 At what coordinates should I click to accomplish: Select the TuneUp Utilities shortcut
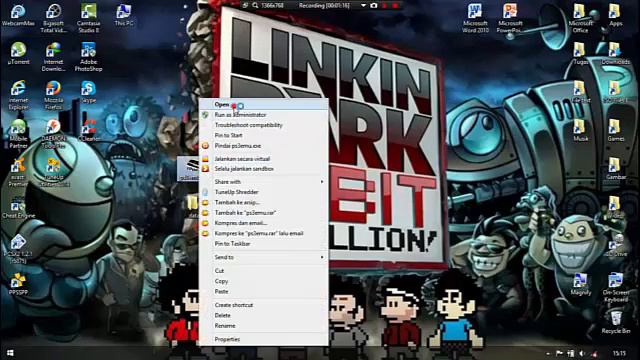[x=53, y=172]
